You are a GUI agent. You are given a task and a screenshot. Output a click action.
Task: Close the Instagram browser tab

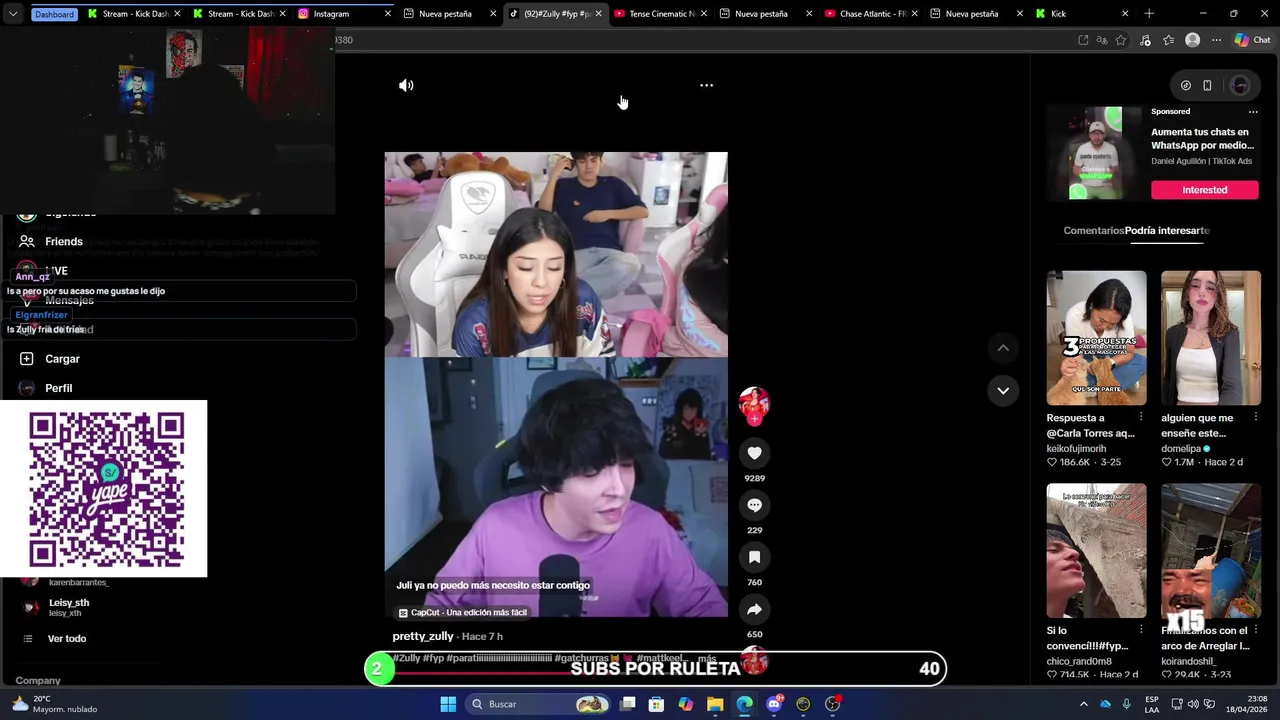[387, 14]
